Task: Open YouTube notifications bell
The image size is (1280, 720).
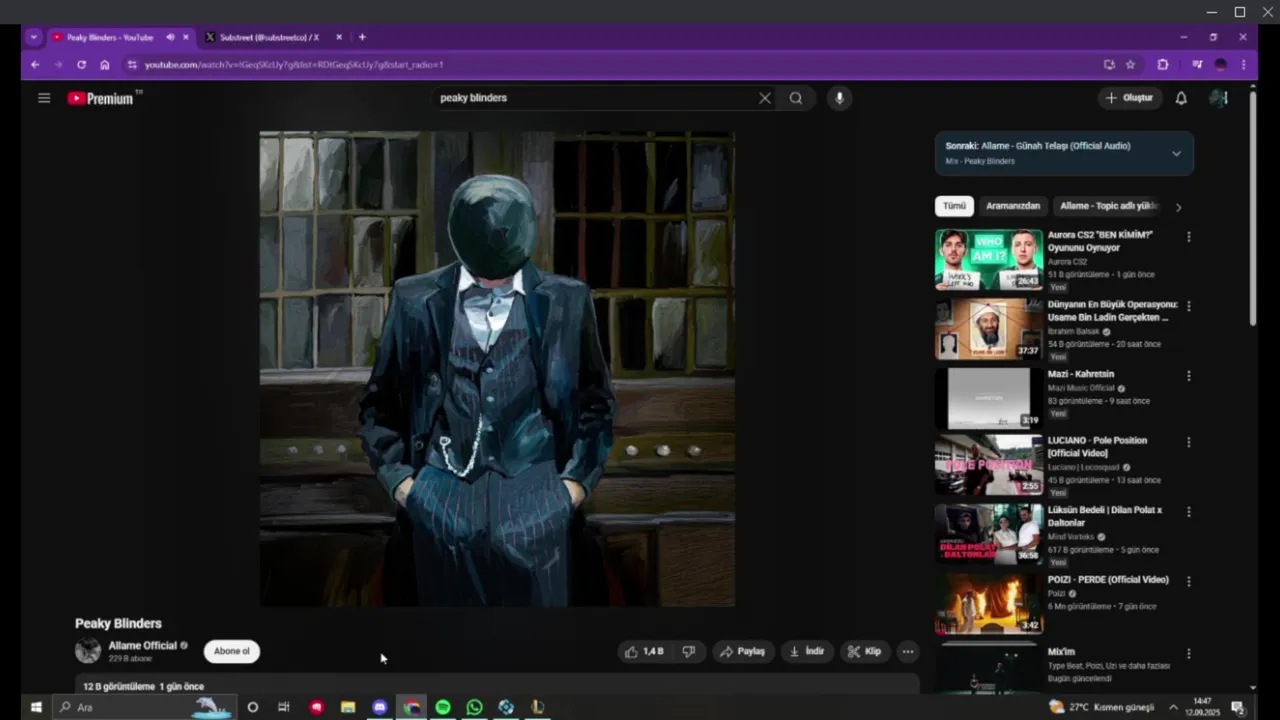Action: [1181, 98]
